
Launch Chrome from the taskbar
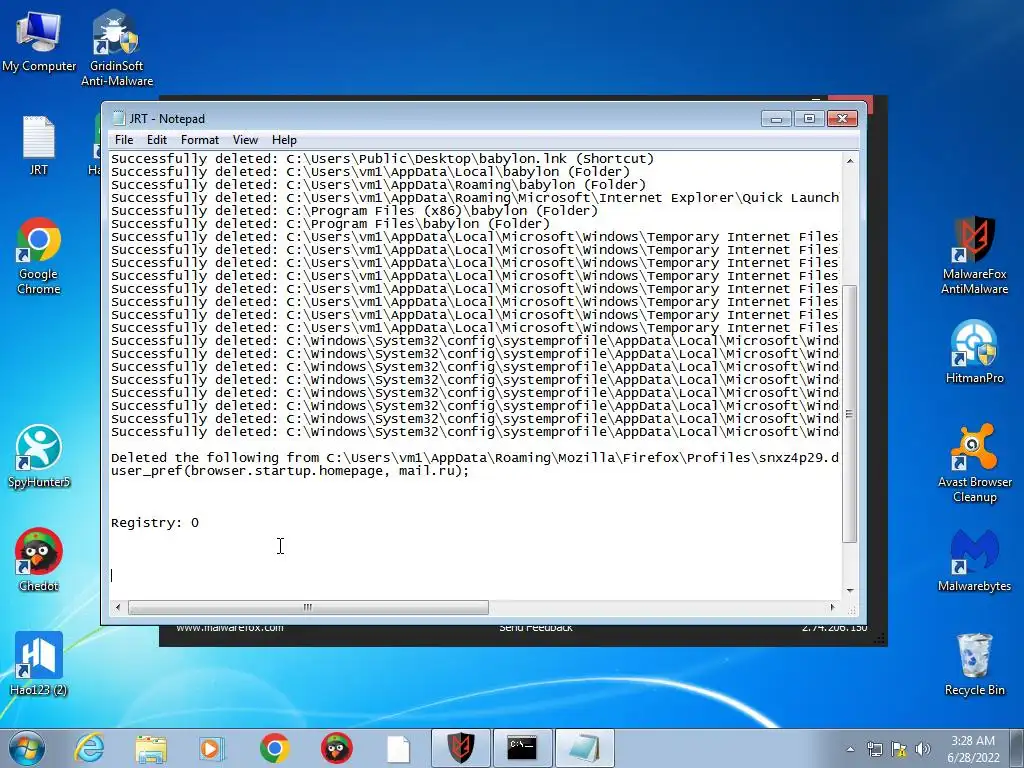(274, 748)
